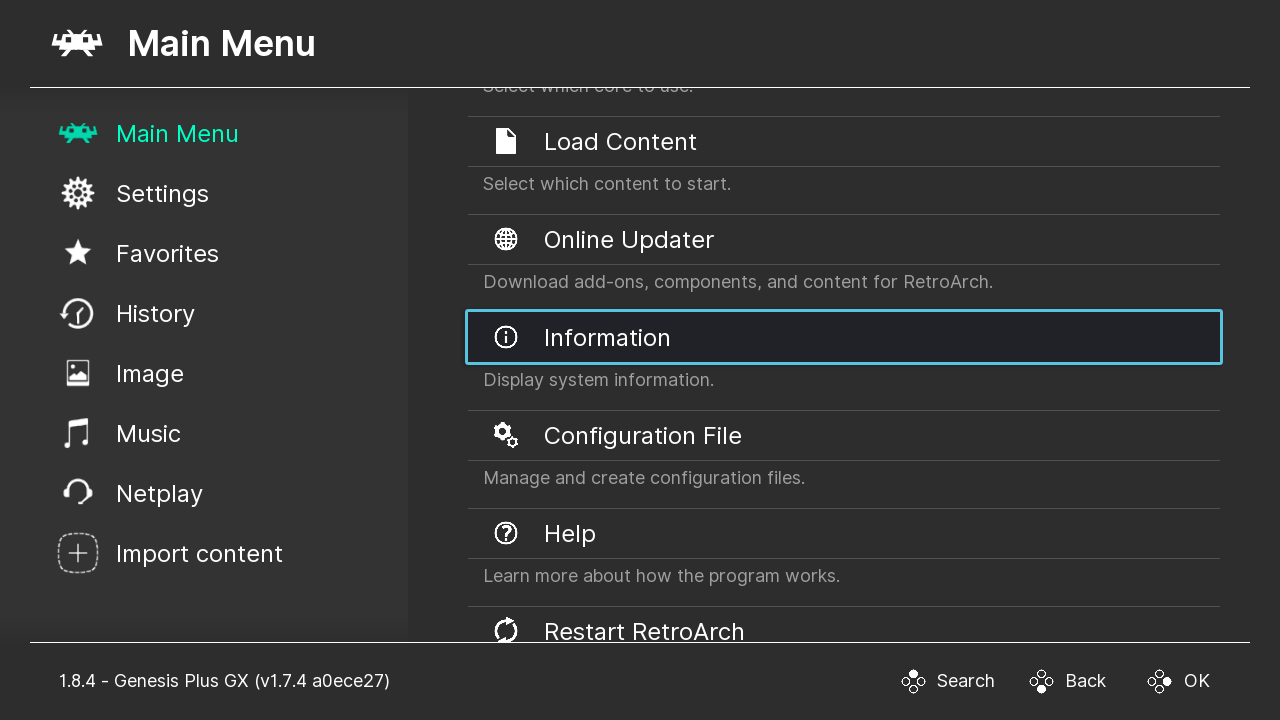Viewport: 1280px width, 720px height.
Task: Click the Main Menu header title
Action: (x=222, y=43)
